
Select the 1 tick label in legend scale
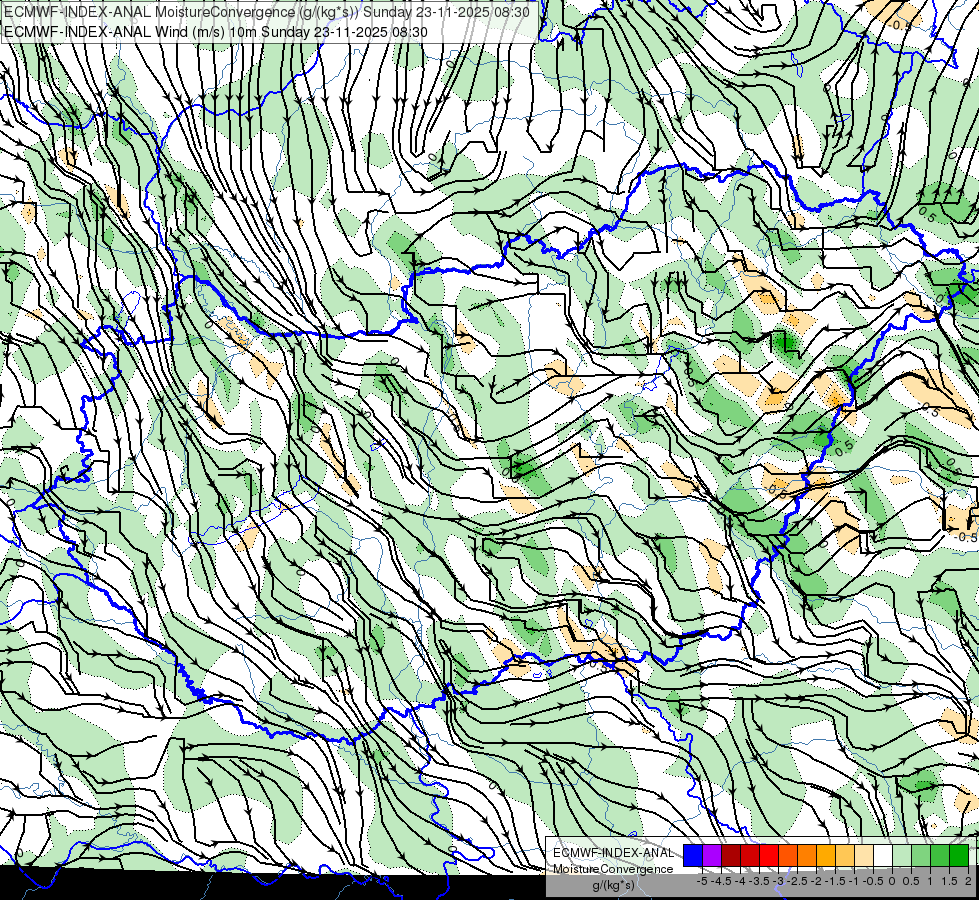[930, 881]
